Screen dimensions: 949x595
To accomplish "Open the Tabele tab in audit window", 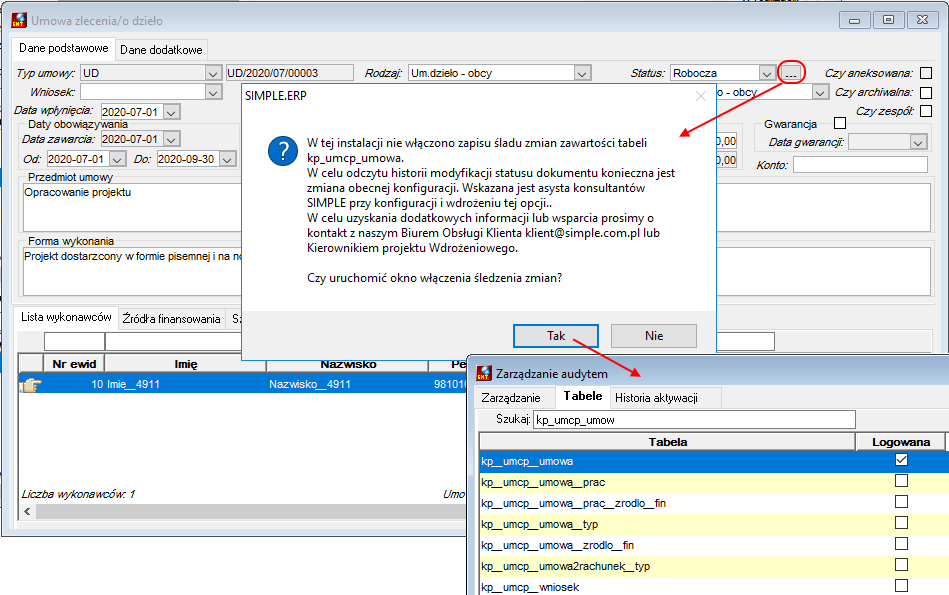I will pyautogui.click(x=583, y=396).
